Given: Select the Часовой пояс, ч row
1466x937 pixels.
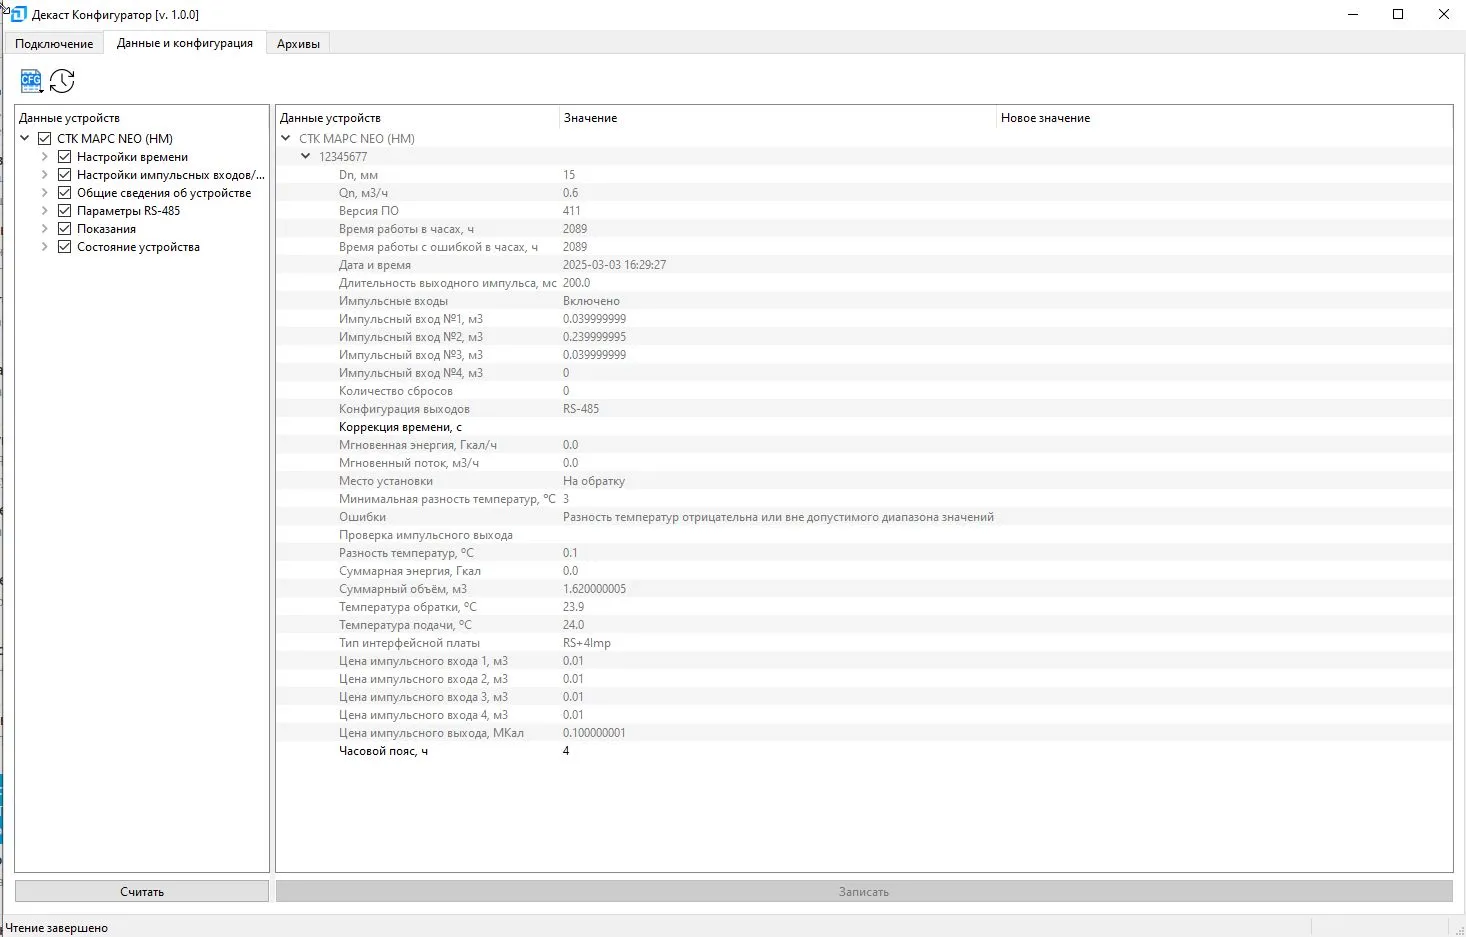Looking at the screenshot, I should 864,751.
